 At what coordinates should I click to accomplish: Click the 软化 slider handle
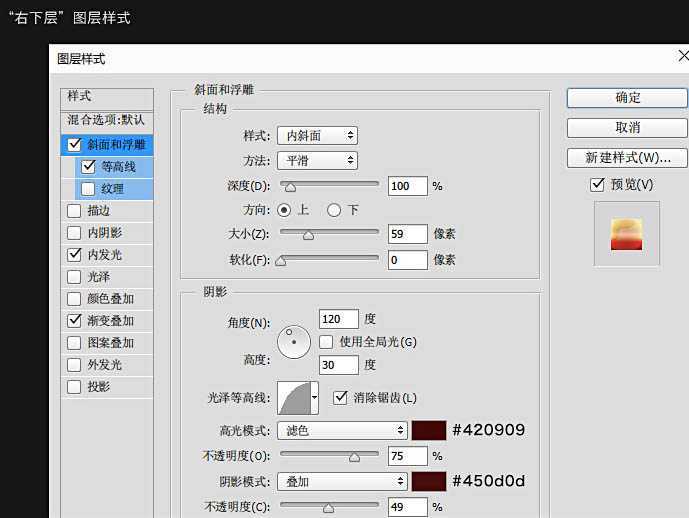pos(281,261)
